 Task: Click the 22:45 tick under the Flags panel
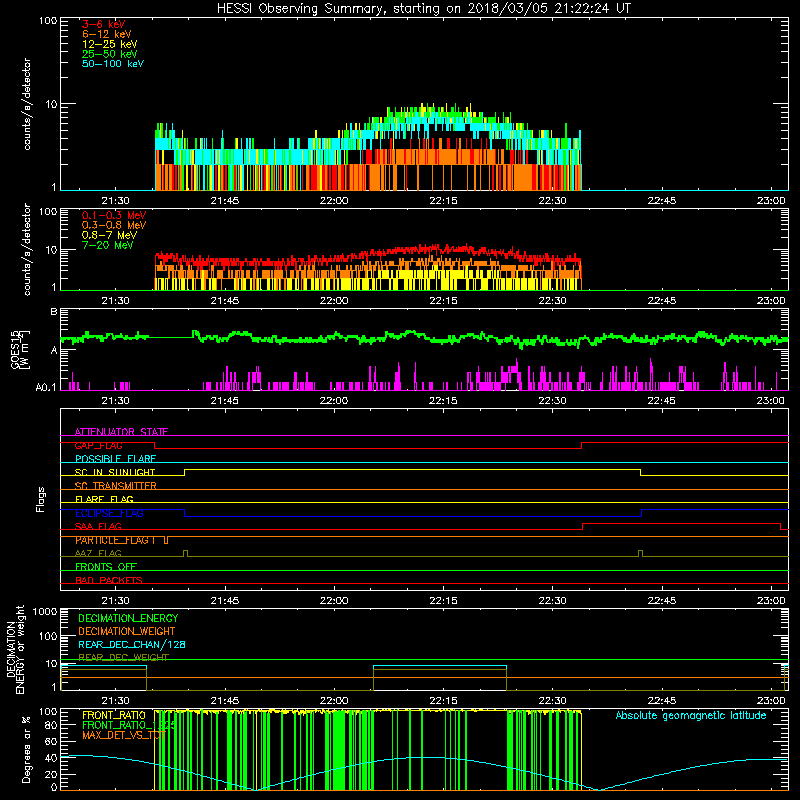coord(662,601)
